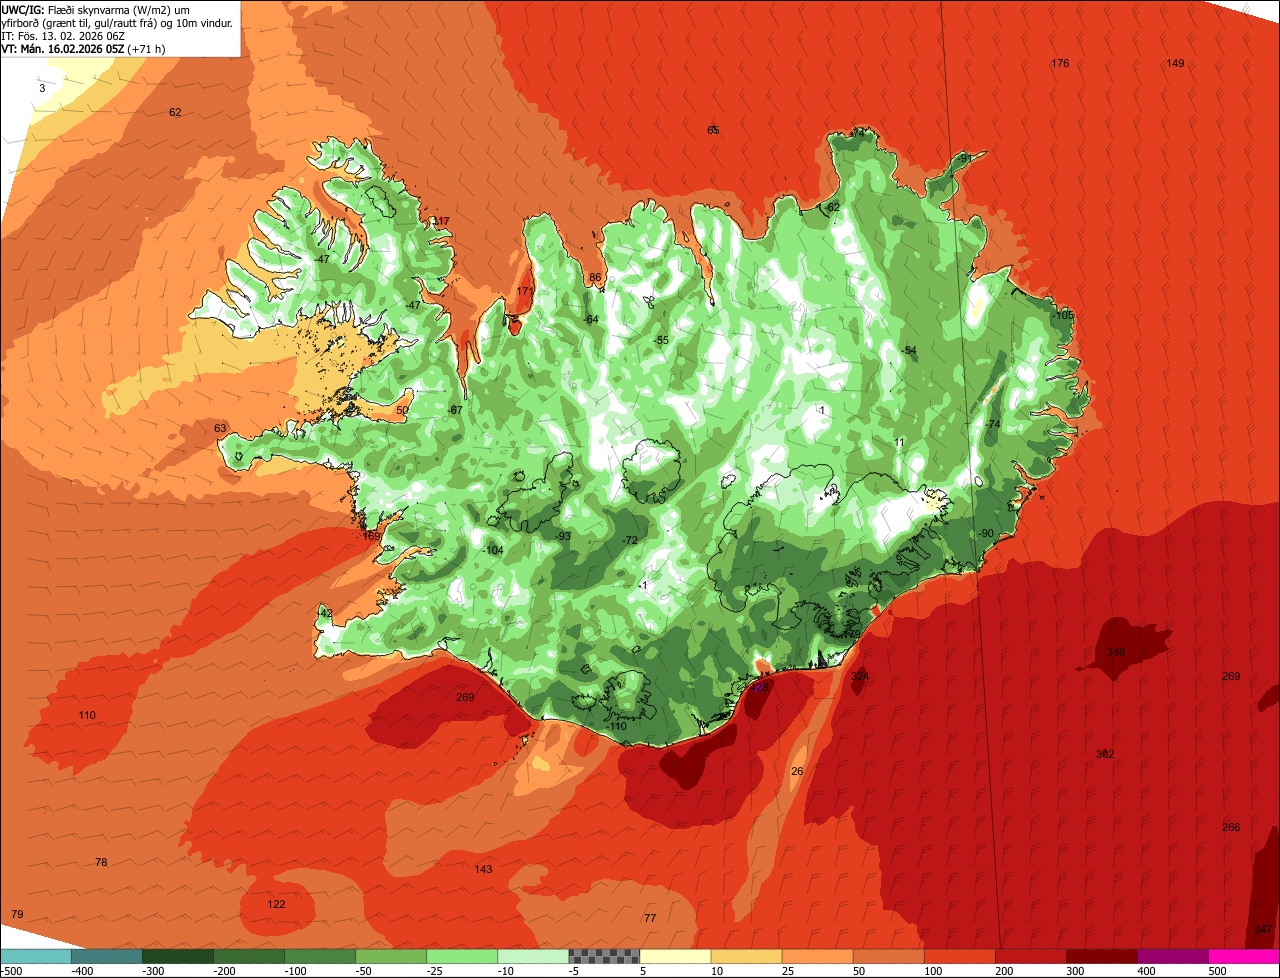This screenshot has height=978, width=1280.
Task: Click the map value -104
Action: pos(493,552)
